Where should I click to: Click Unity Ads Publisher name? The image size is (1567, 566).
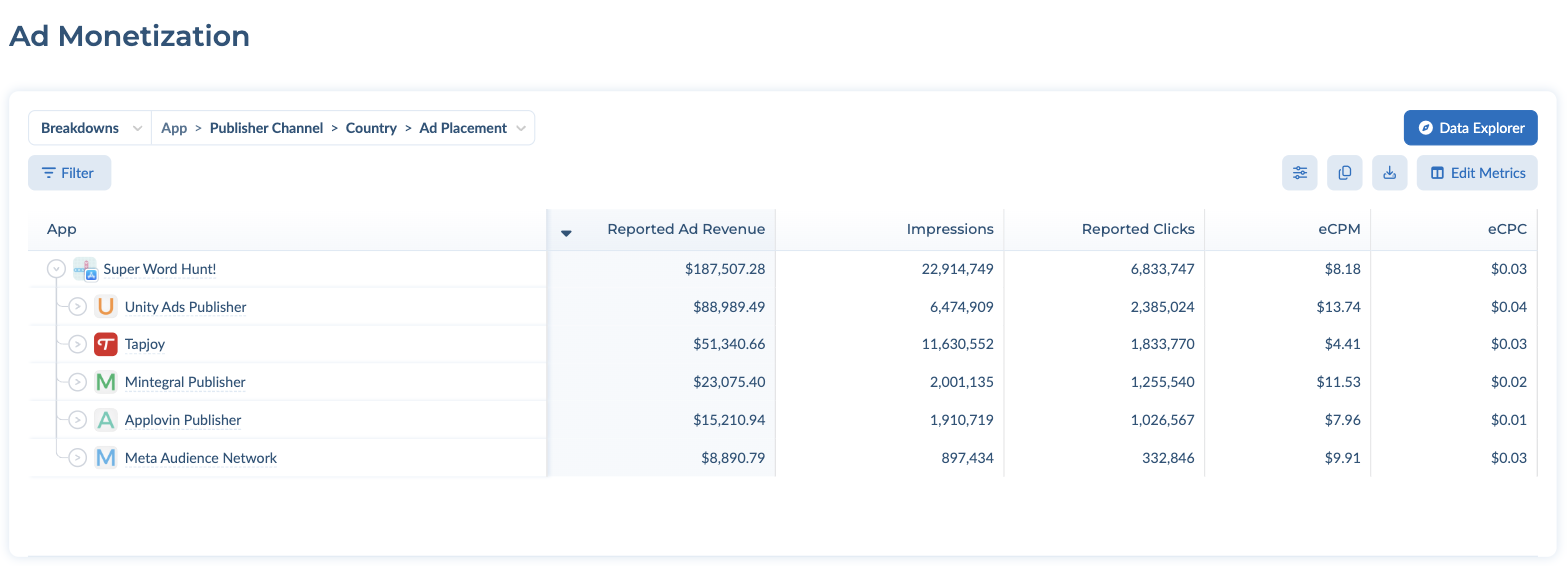tap(185, 307)
